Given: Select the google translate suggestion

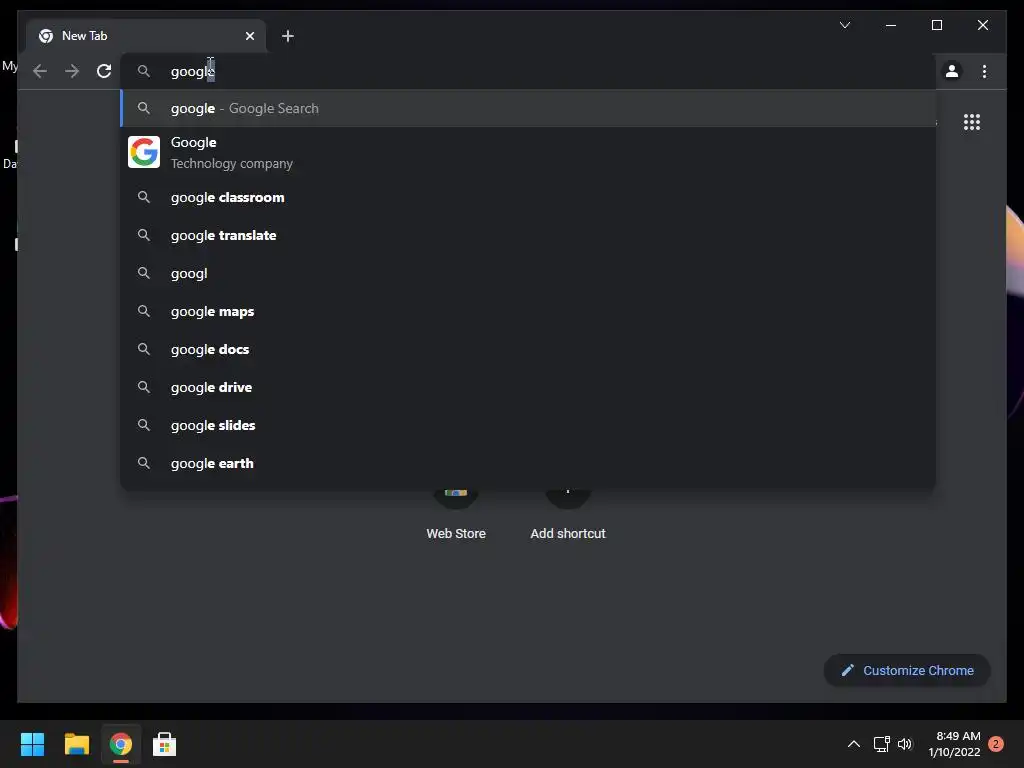Looking at the screenshot, I should click(528, 235).
